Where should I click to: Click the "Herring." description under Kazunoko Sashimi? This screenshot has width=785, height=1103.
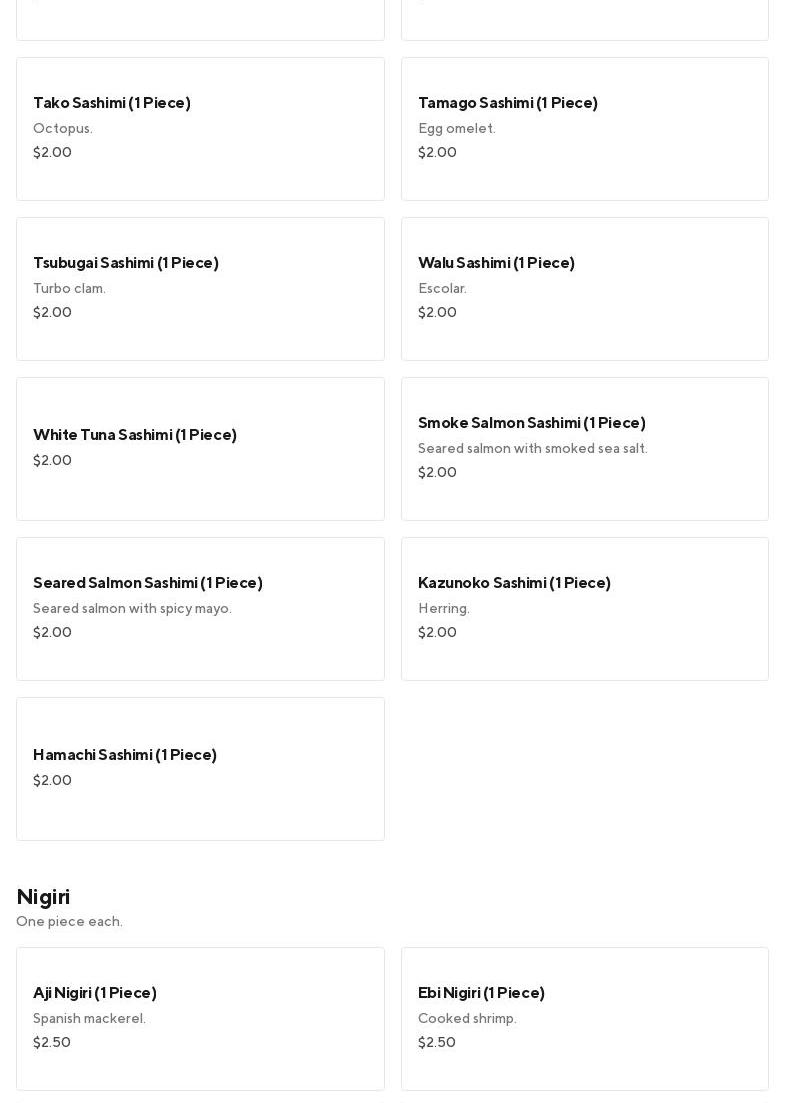(x=443, y=609)
